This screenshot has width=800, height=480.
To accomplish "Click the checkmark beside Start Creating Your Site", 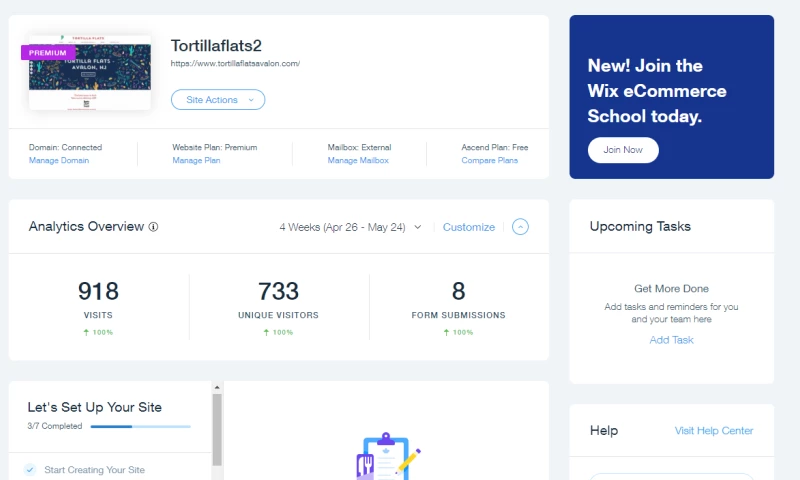I will click(x=30, y=469).
